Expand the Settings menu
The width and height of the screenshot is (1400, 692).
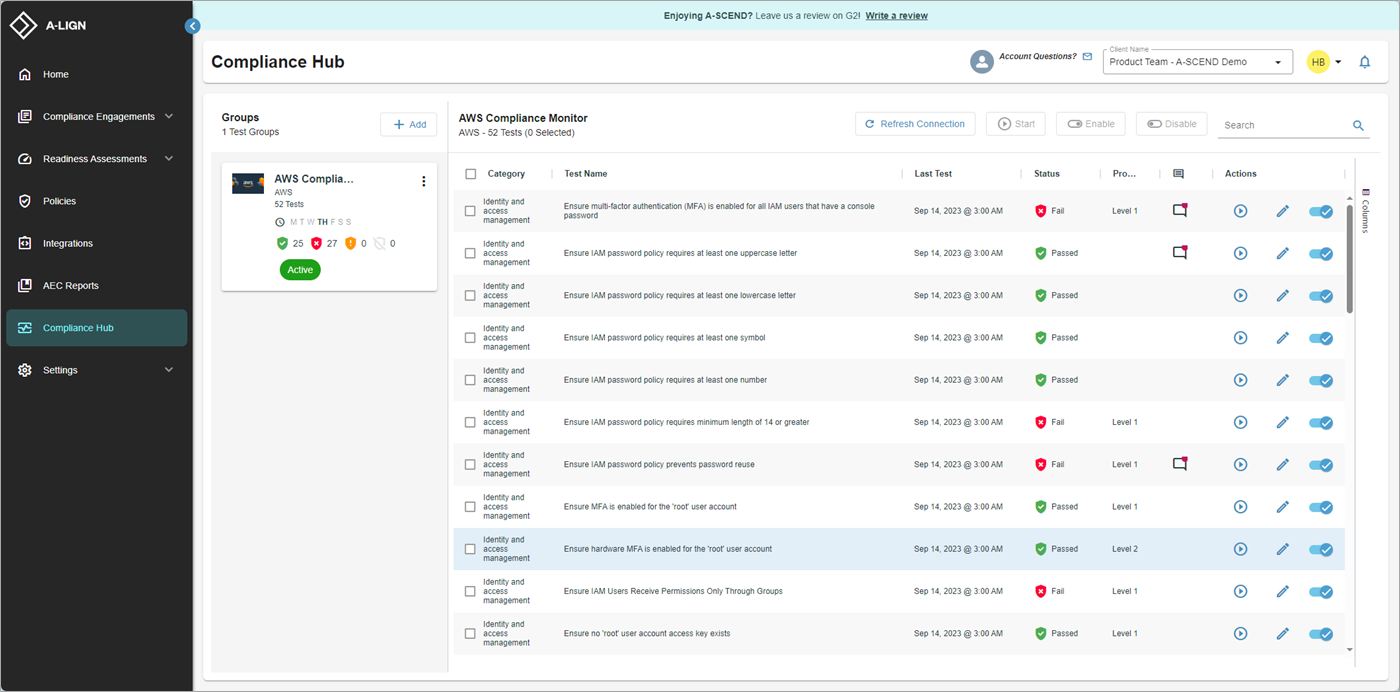pyautogui.click(x=168, y=370)
